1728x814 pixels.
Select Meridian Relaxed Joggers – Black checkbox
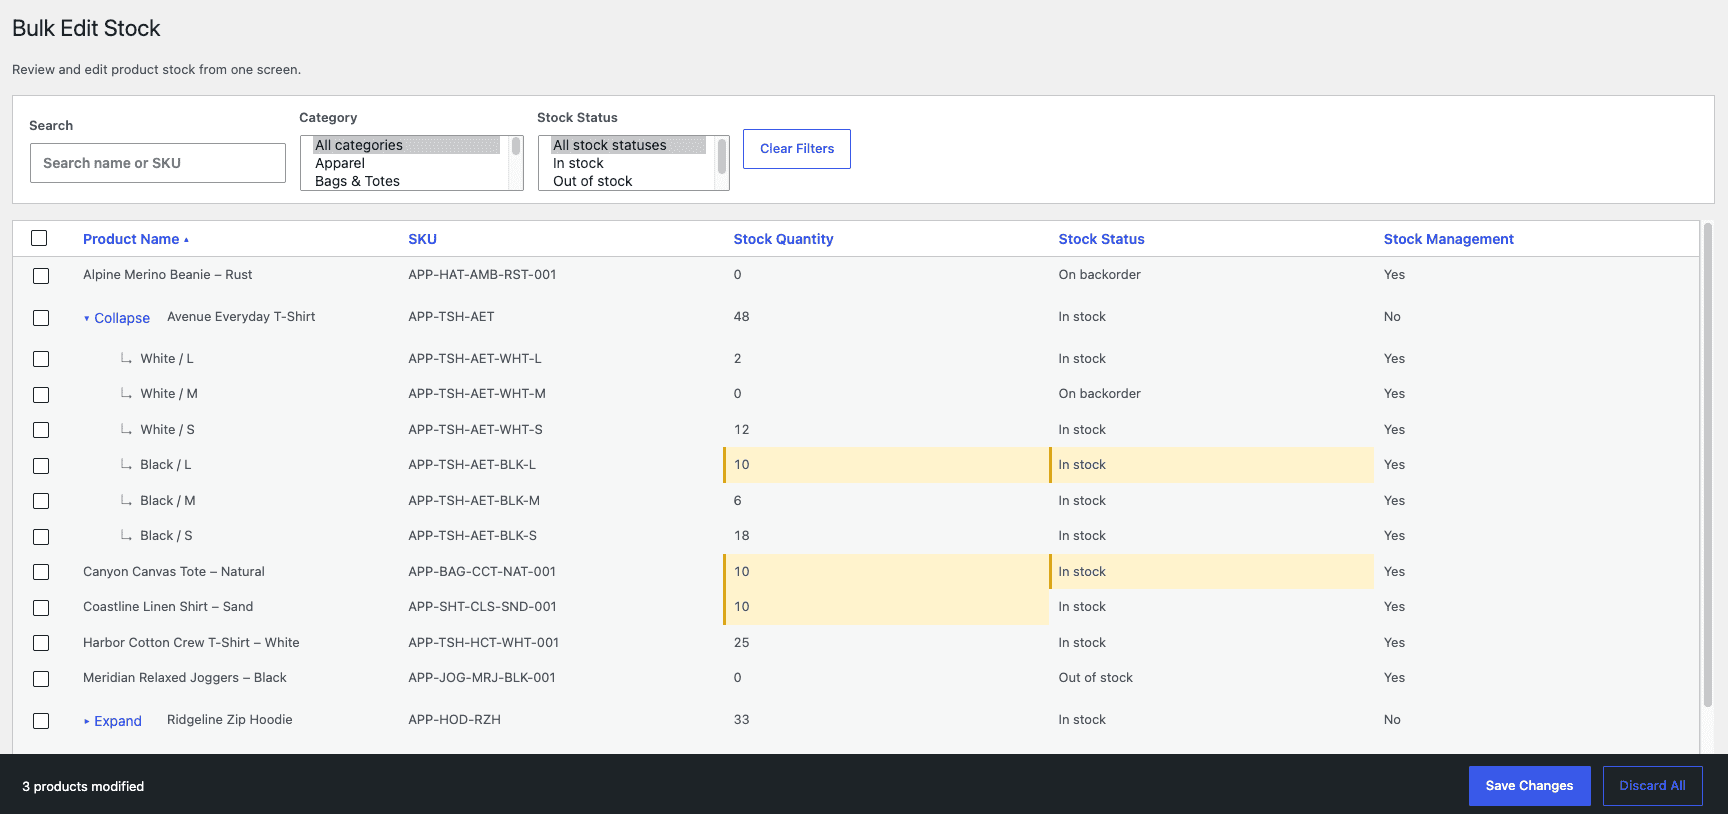pyautogui.click(x=41, y=679)
